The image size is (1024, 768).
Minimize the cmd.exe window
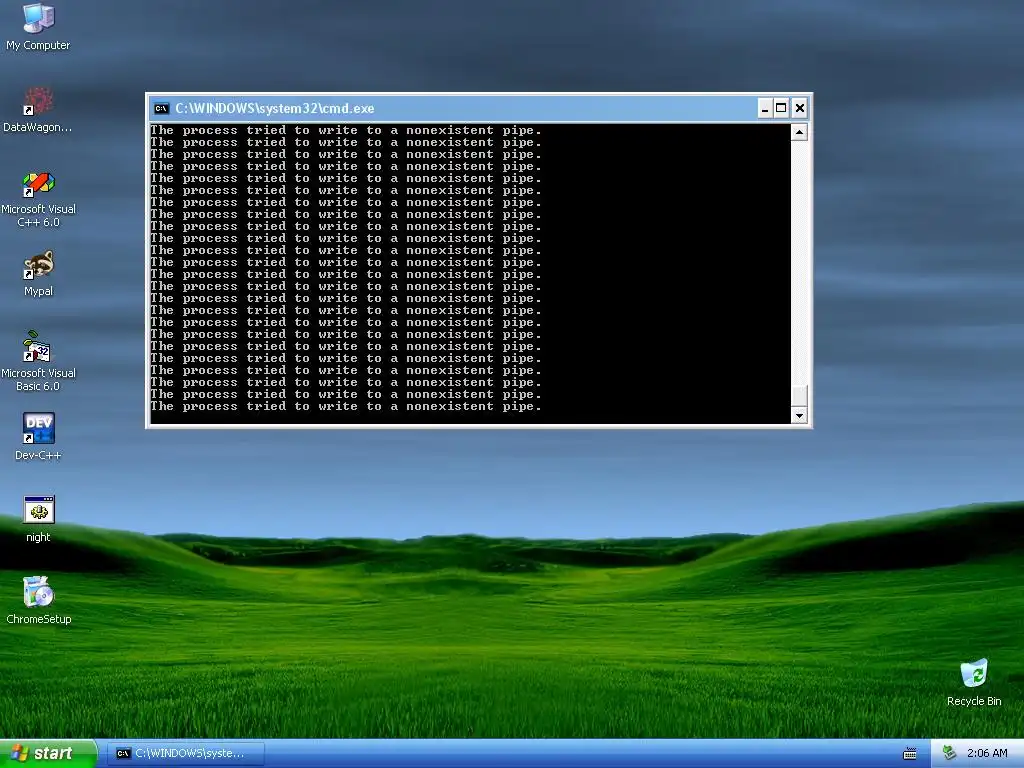point(765,108)
